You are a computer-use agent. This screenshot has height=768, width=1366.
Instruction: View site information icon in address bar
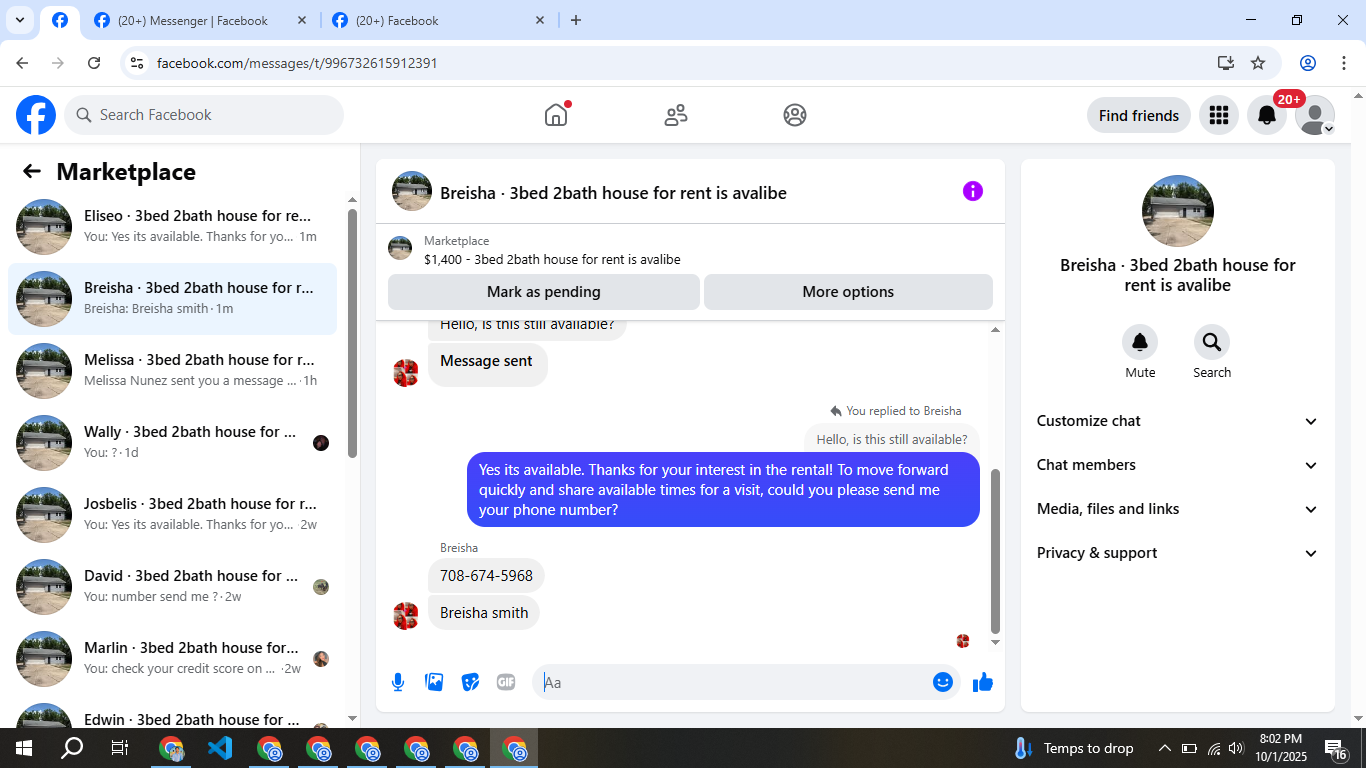coord(138,63)
